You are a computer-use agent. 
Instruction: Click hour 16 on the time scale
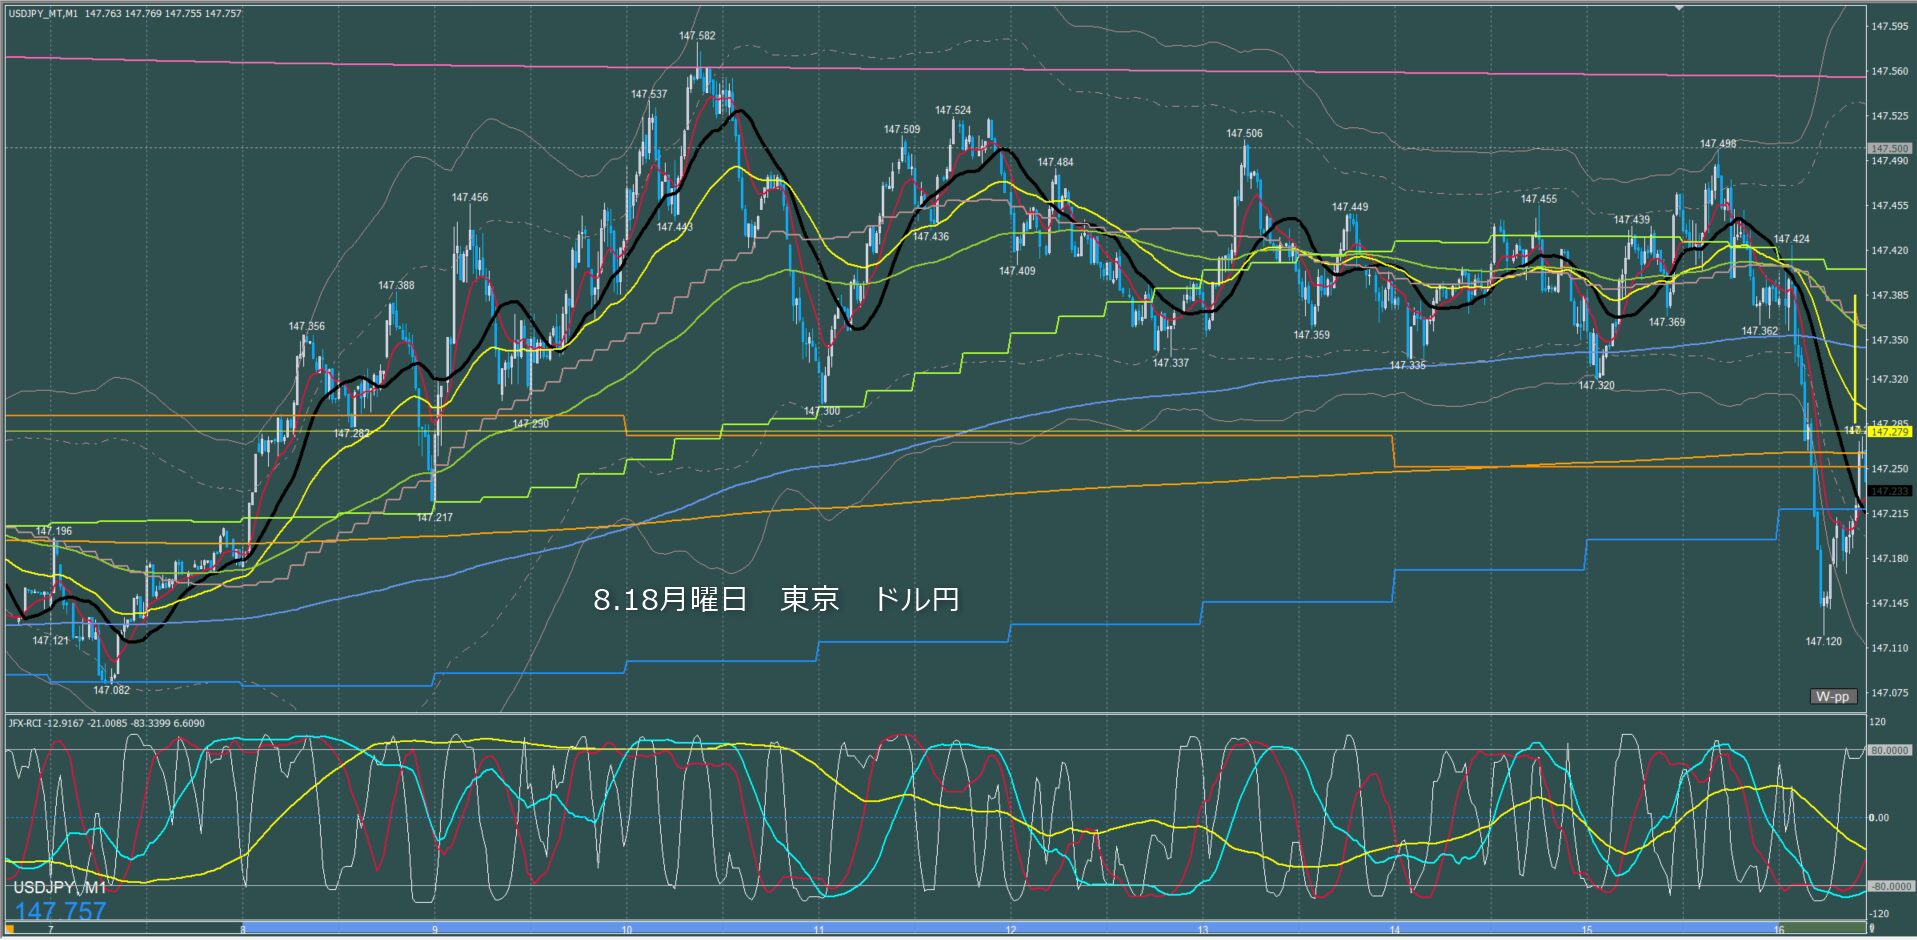1779,930
